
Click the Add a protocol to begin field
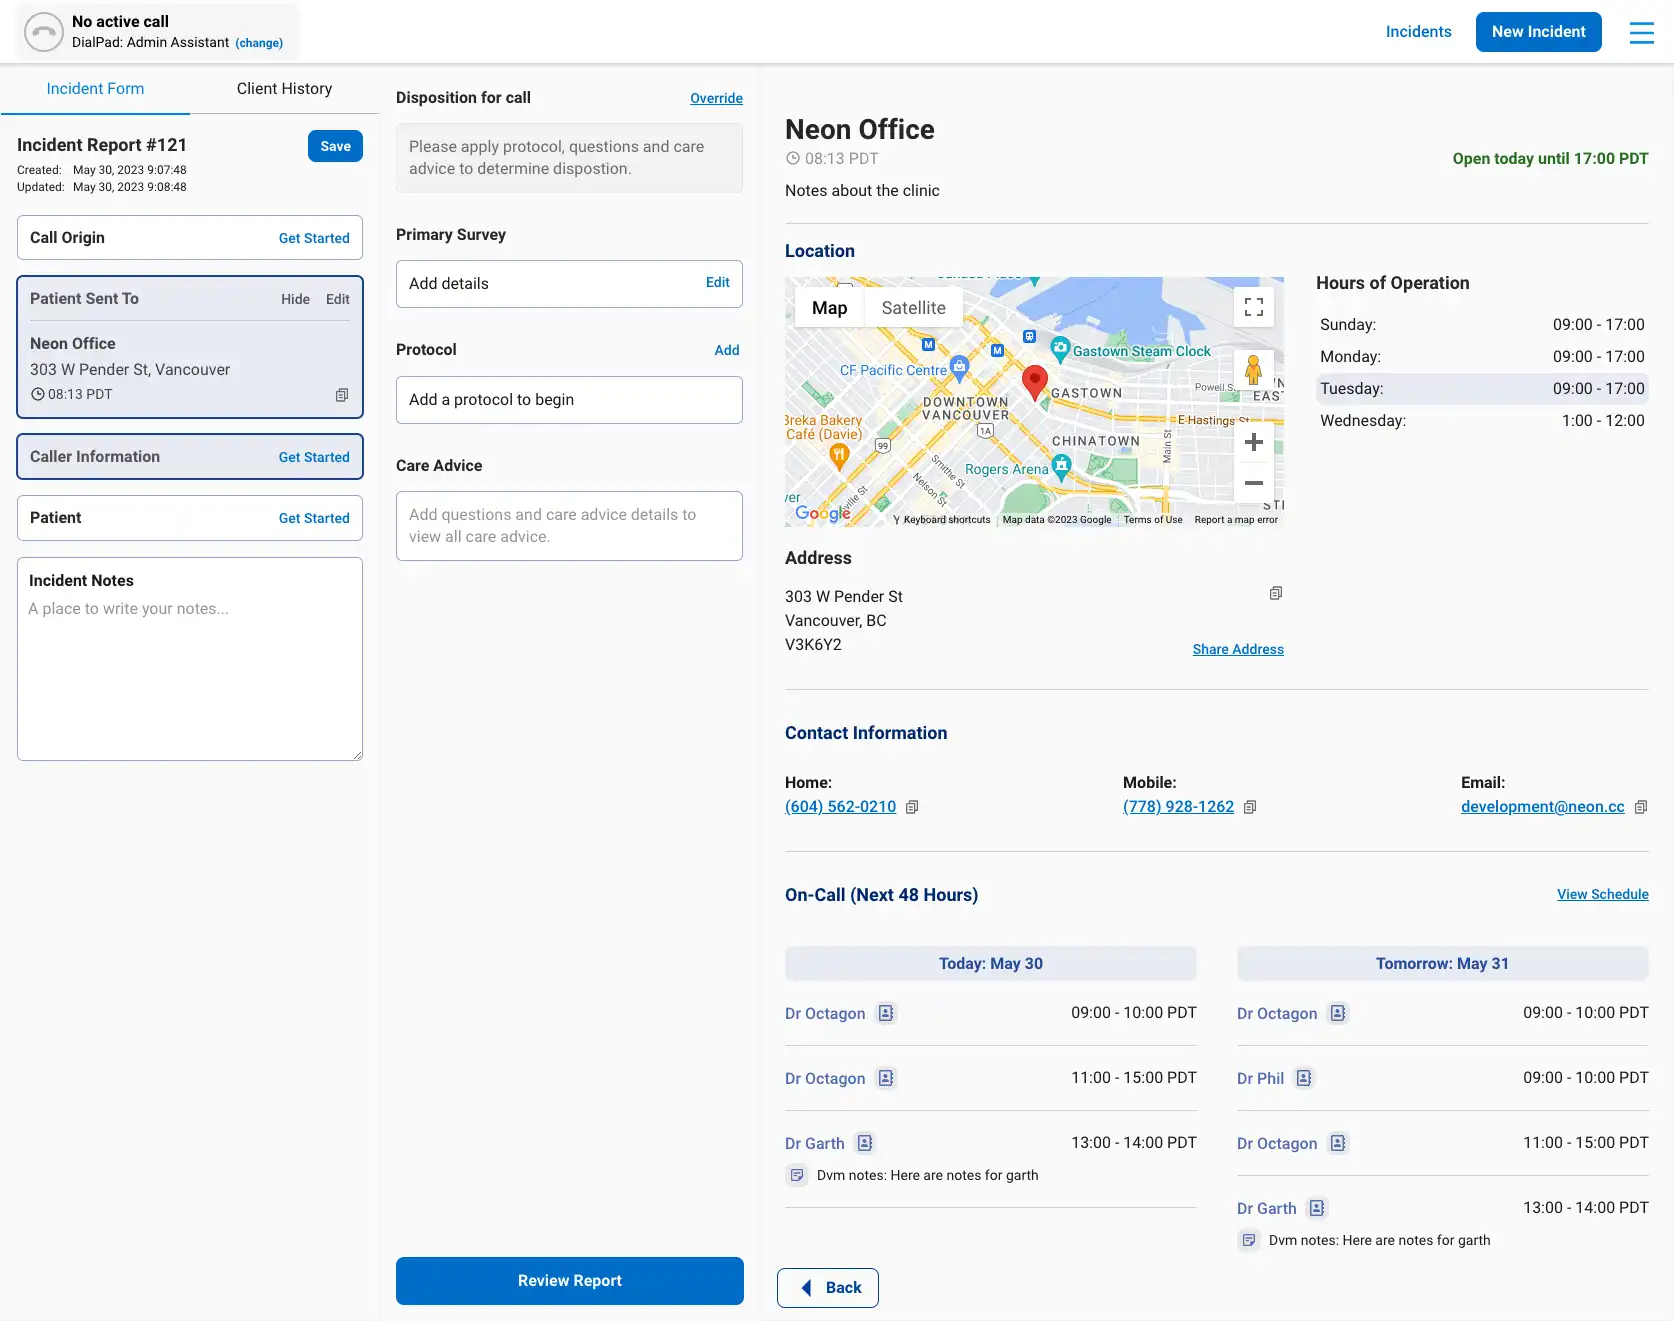click(x=569, y=400)
